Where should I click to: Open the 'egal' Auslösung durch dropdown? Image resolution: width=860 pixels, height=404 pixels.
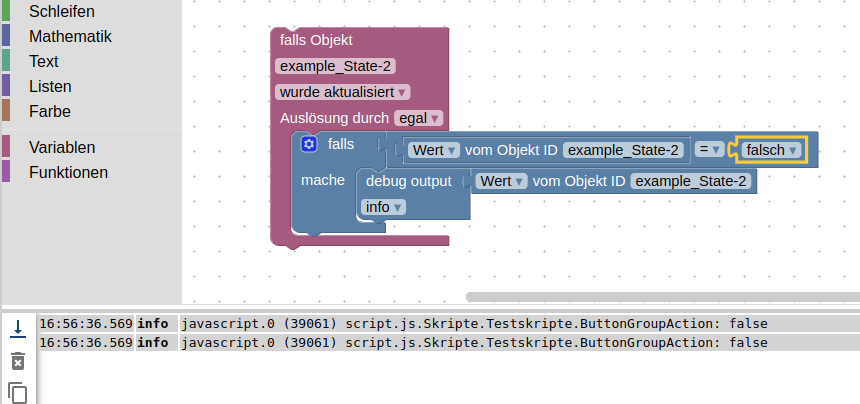coord(418,118)
